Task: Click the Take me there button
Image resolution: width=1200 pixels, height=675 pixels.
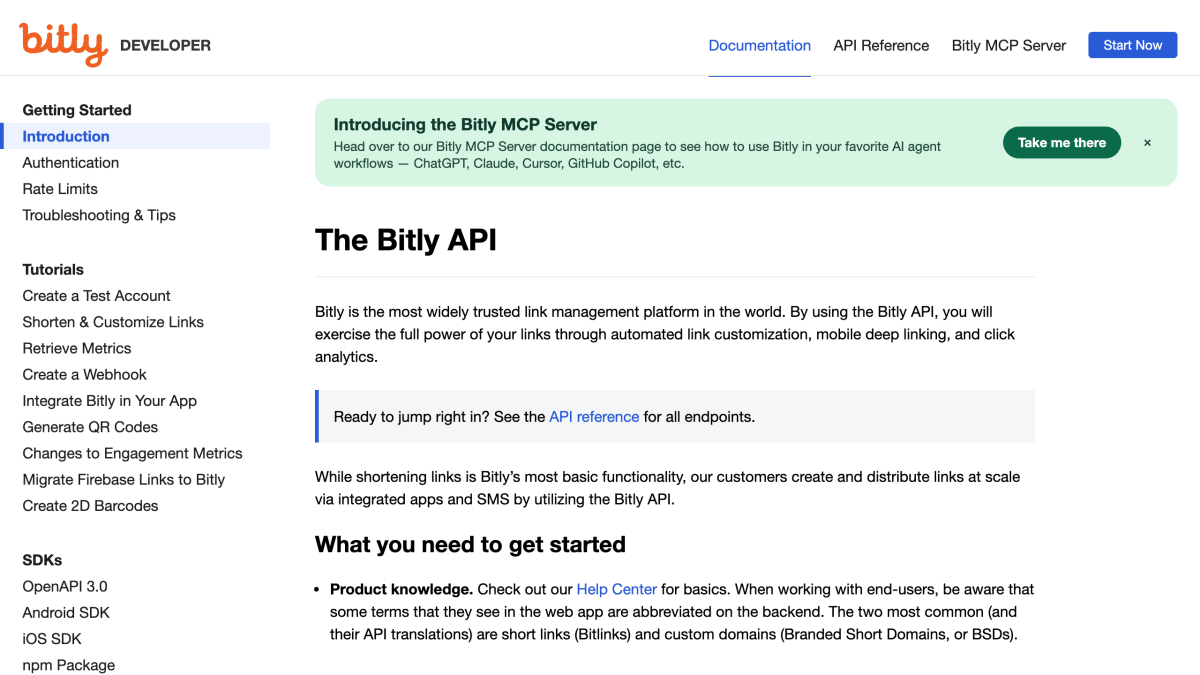Action: click(1061, 143)
